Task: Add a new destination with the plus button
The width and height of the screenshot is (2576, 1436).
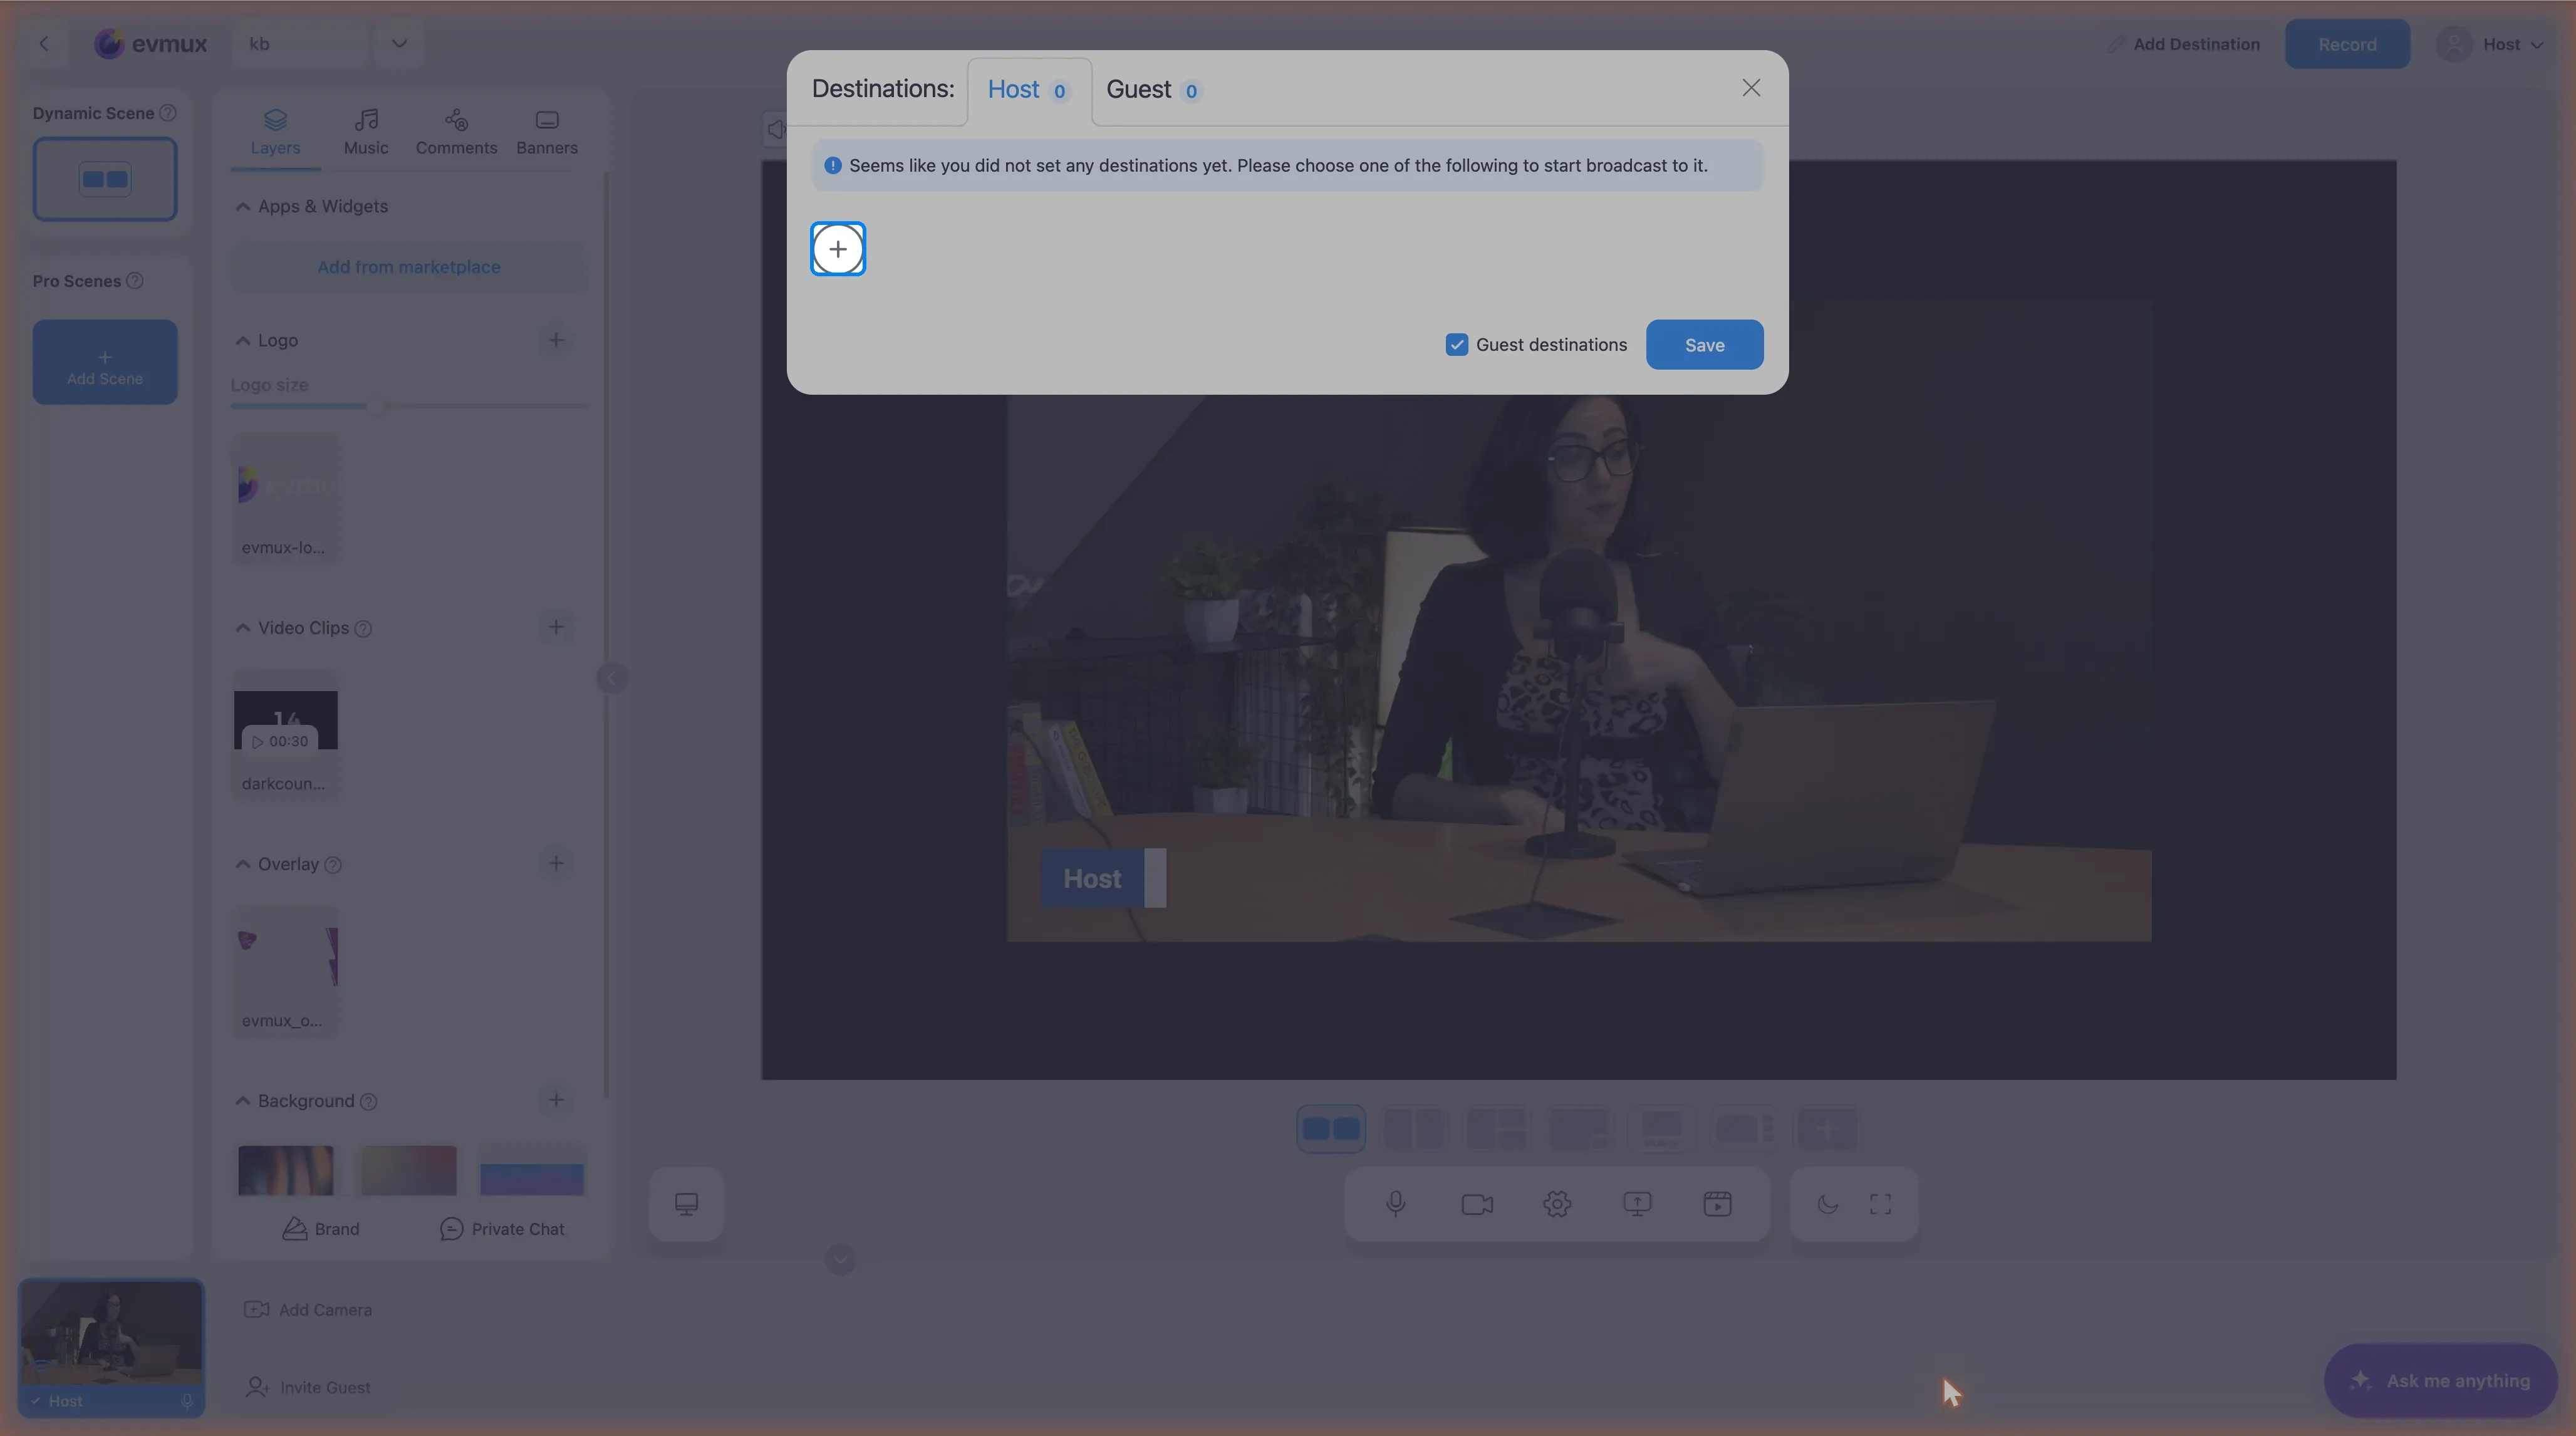Action: coord(837,249)
